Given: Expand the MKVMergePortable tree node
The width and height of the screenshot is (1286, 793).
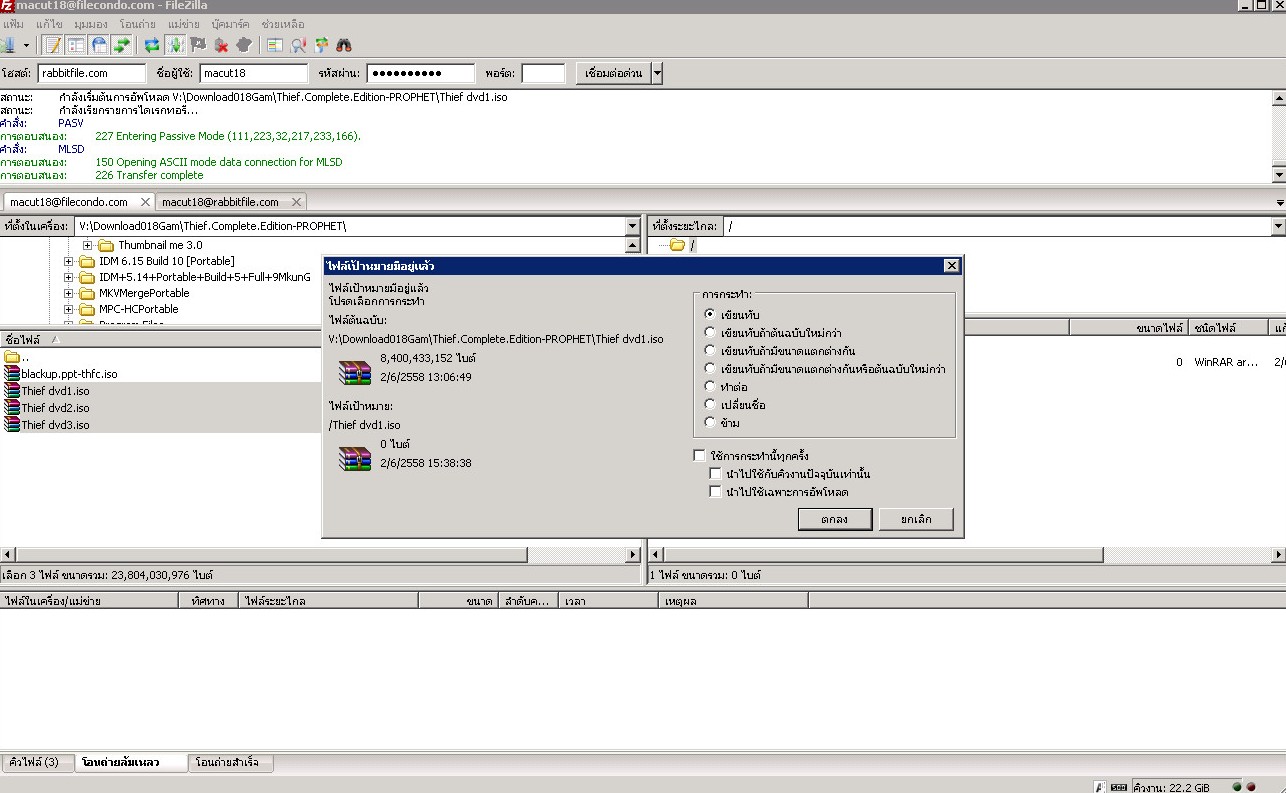Looking at the screenshot, I should [x=68, y=293].
